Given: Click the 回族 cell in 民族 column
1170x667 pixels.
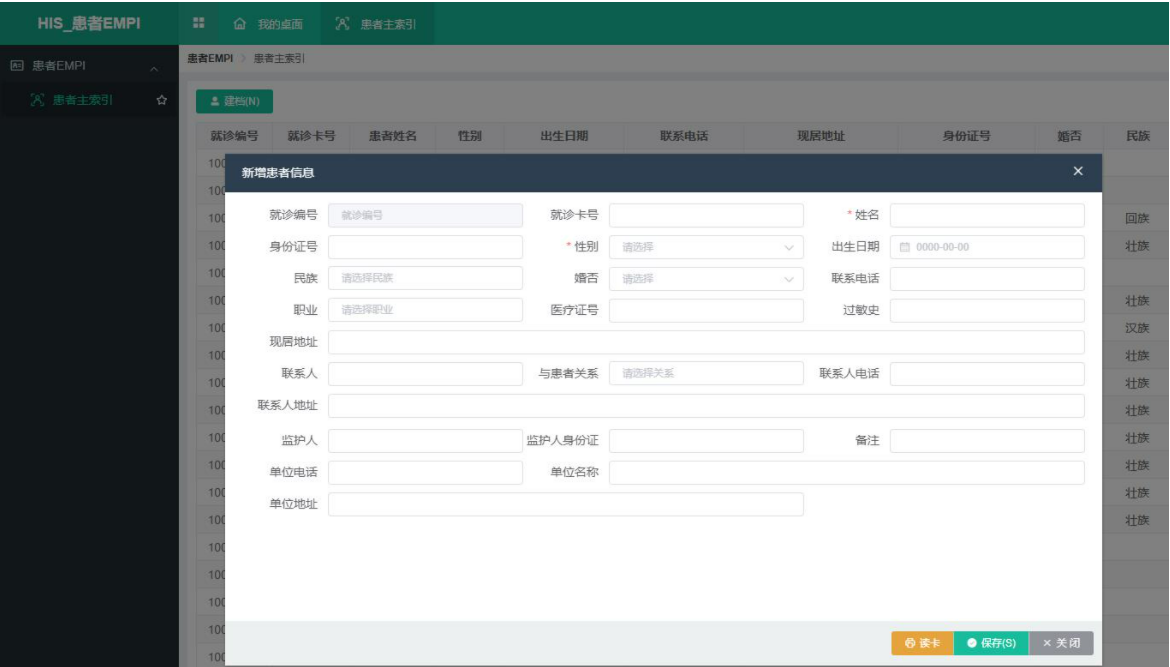Looking at the screenshot, I should pos(1137,218).
